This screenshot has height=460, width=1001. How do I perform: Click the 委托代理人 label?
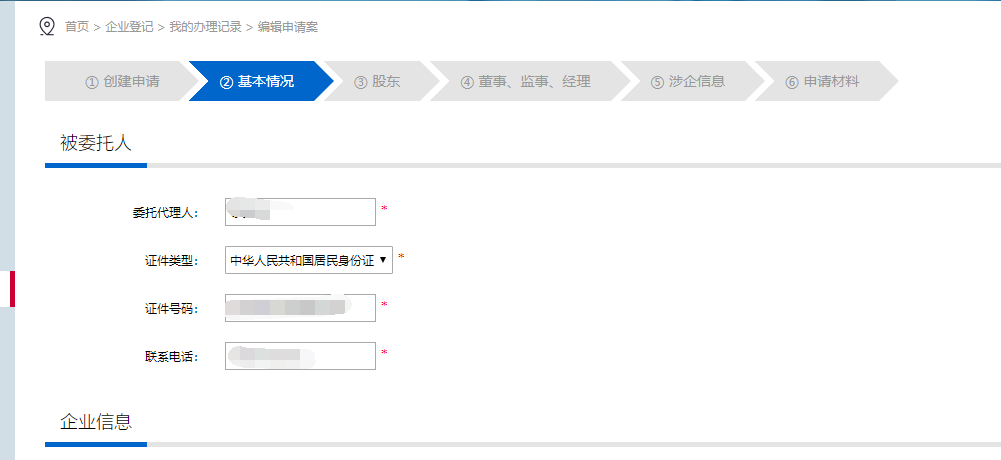(165, 213)
